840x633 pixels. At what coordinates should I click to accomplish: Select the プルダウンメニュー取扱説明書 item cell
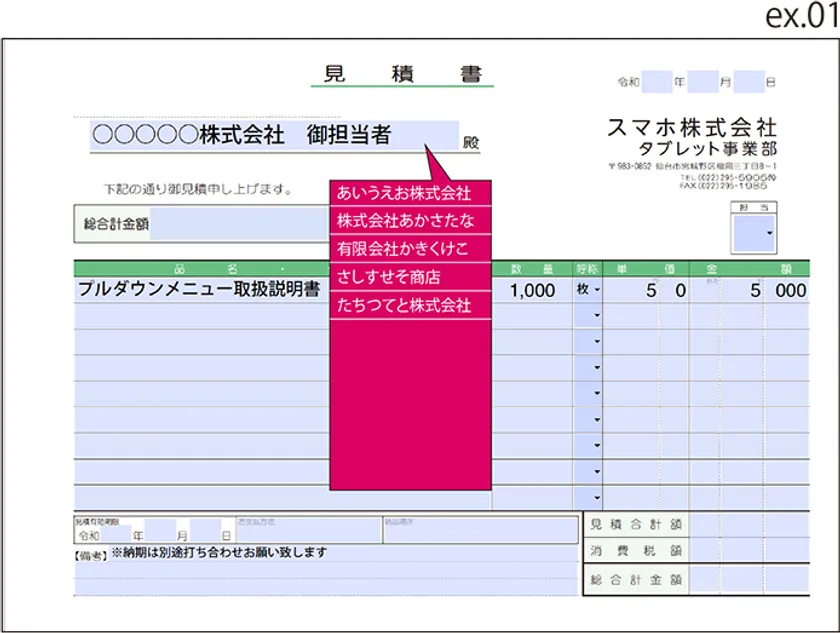pyautogui.click(x=201, y=290)
